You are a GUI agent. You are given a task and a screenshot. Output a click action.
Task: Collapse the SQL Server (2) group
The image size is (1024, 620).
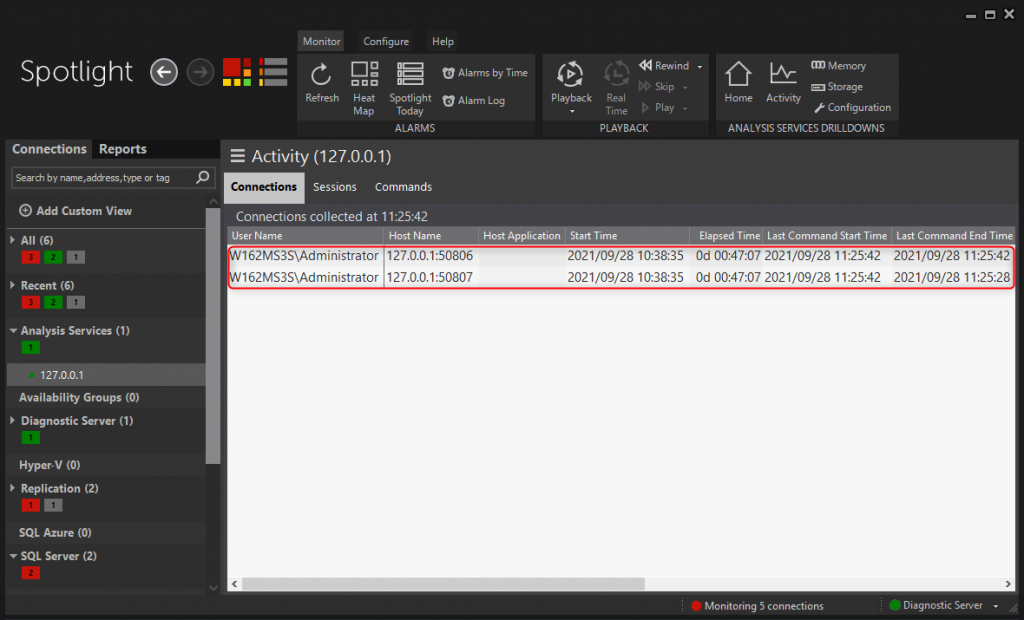pos(13,556)
